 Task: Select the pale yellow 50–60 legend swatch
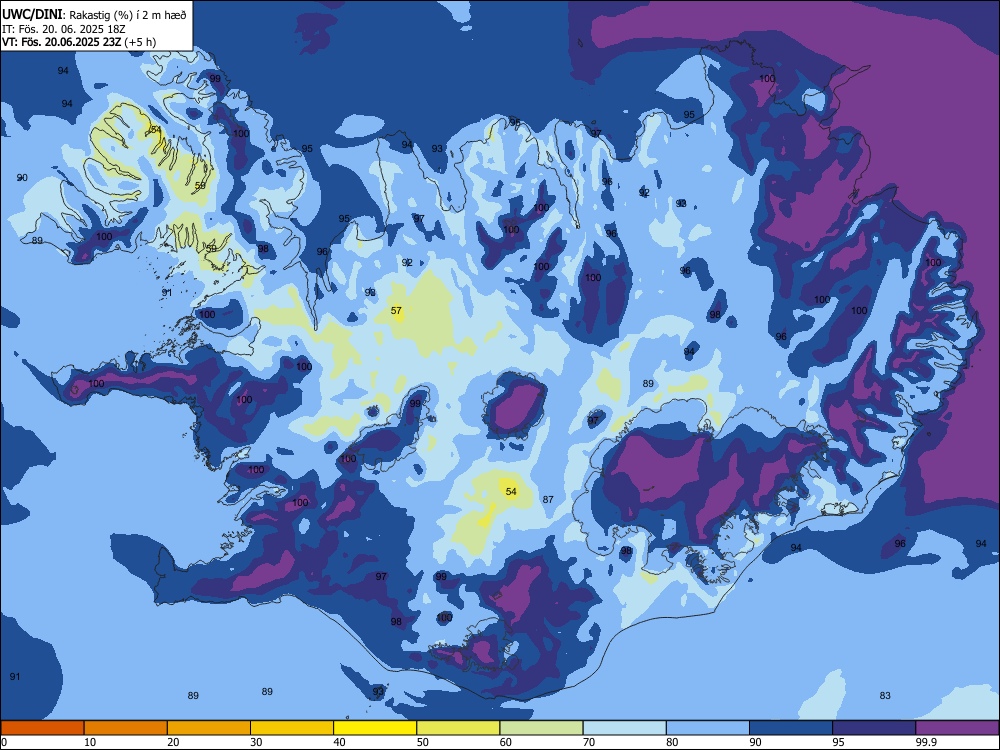pos(458,728)
